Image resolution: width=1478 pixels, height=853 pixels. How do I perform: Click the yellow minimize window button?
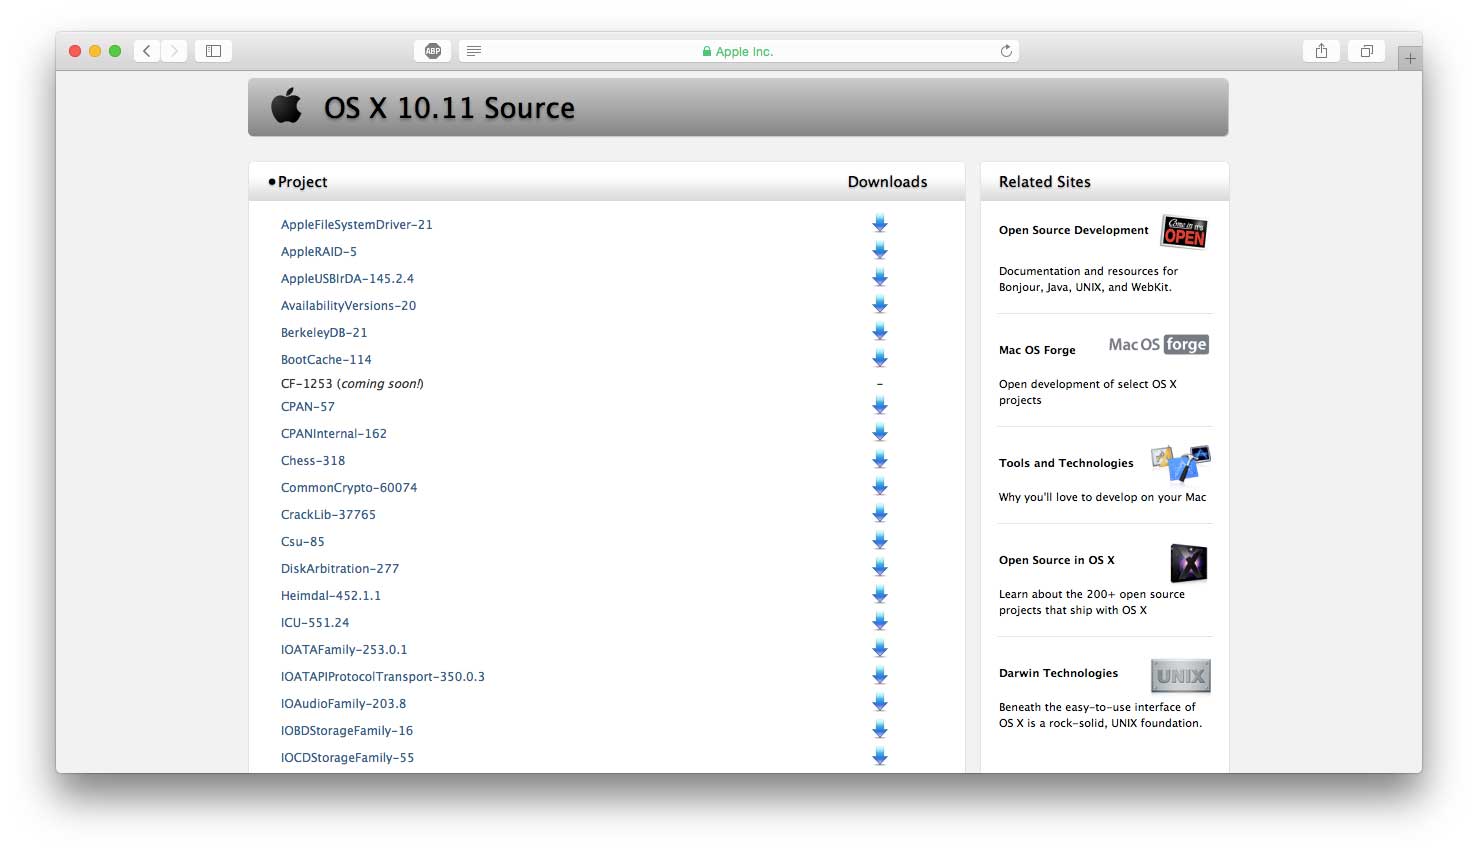(x=95, y=51)
